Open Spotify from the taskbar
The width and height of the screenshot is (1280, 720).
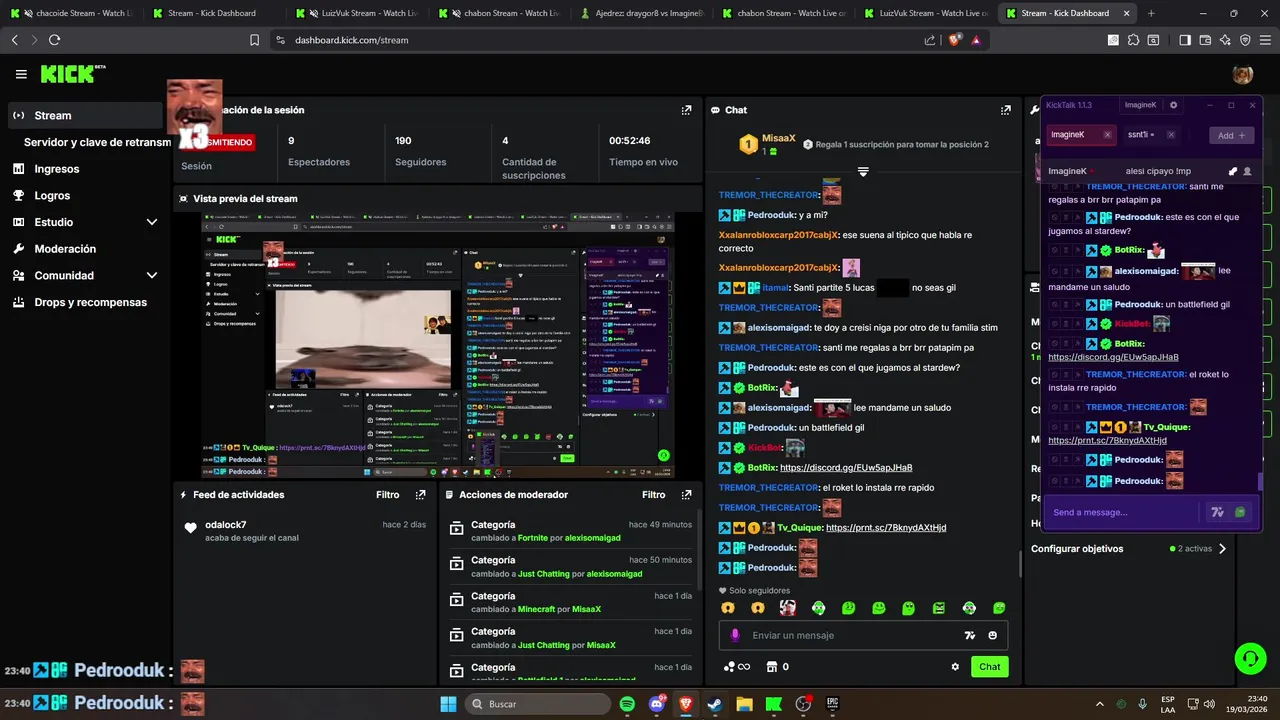click(627, 704)
